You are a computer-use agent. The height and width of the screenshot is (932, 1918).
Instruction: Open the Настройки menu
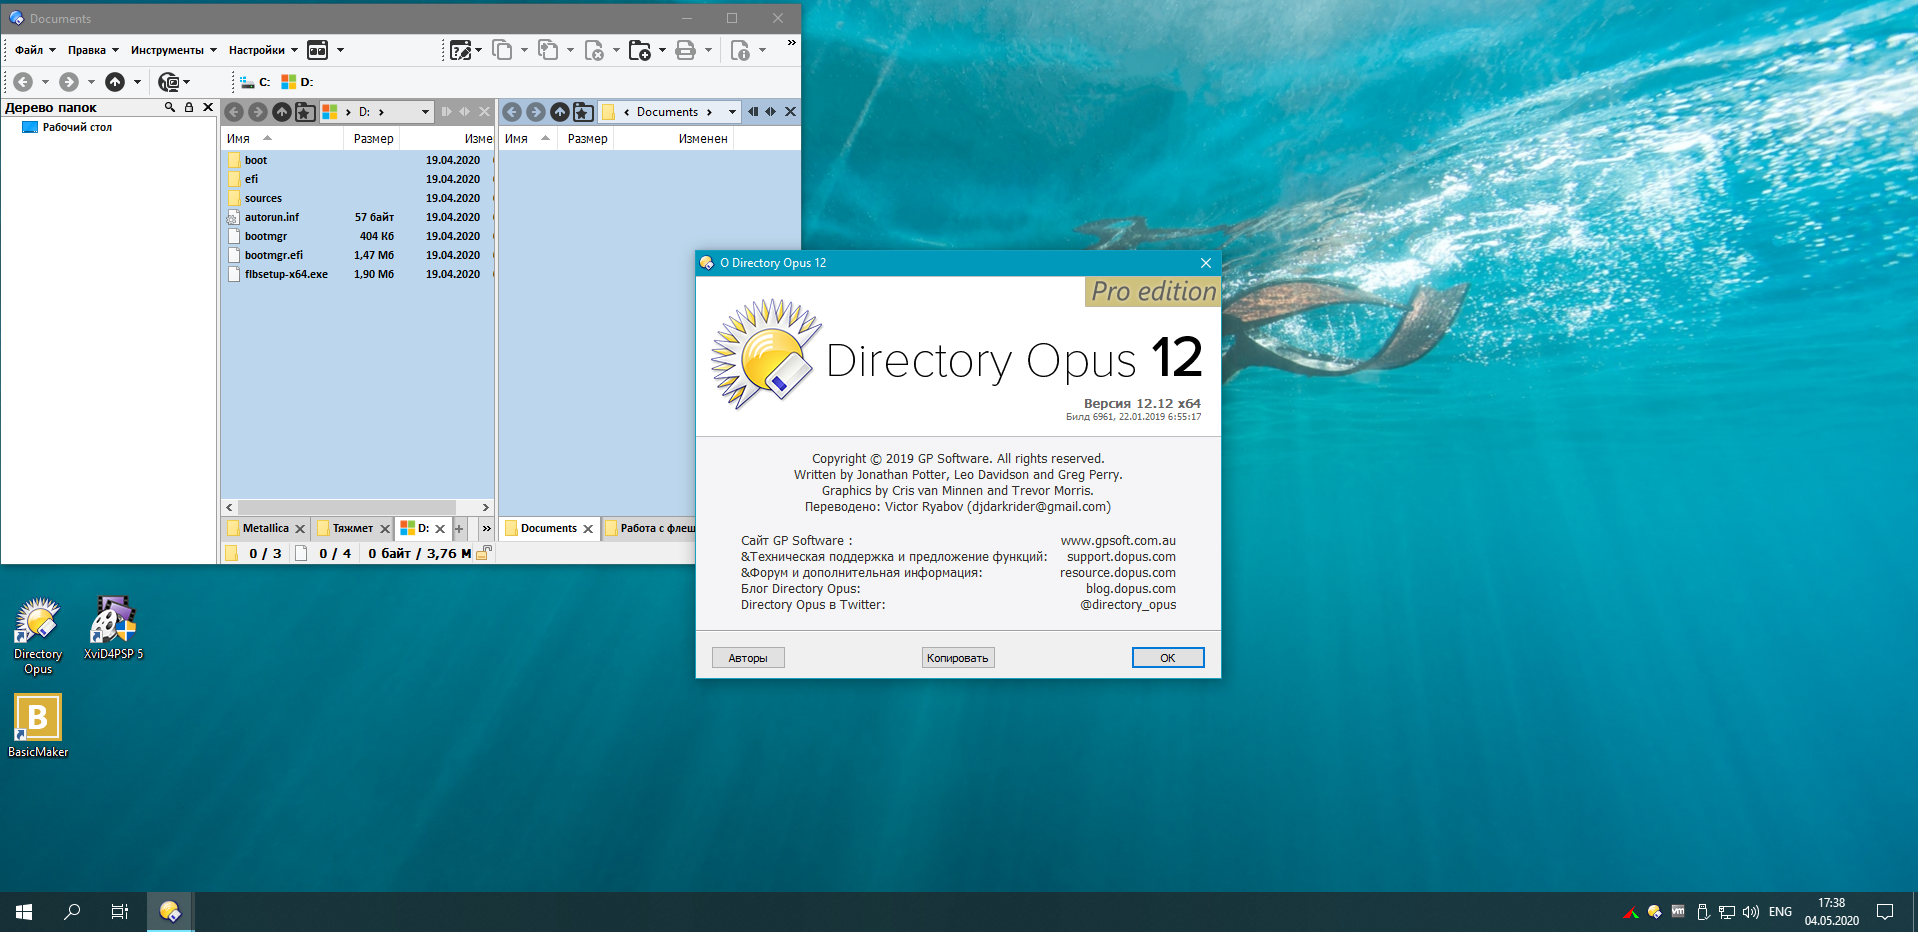pos(263,50)
